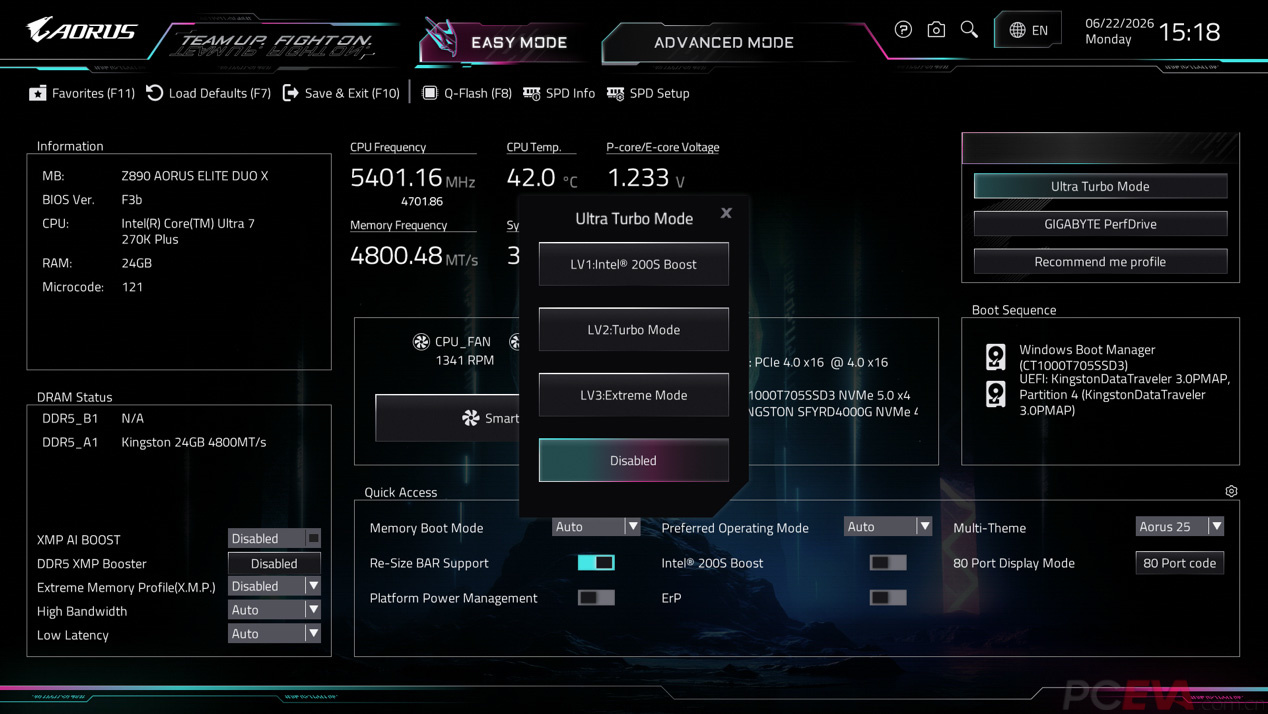Open High Bandwidth dropdown
This screenshot has height=714, width=1268.
[x=274, y=610]
